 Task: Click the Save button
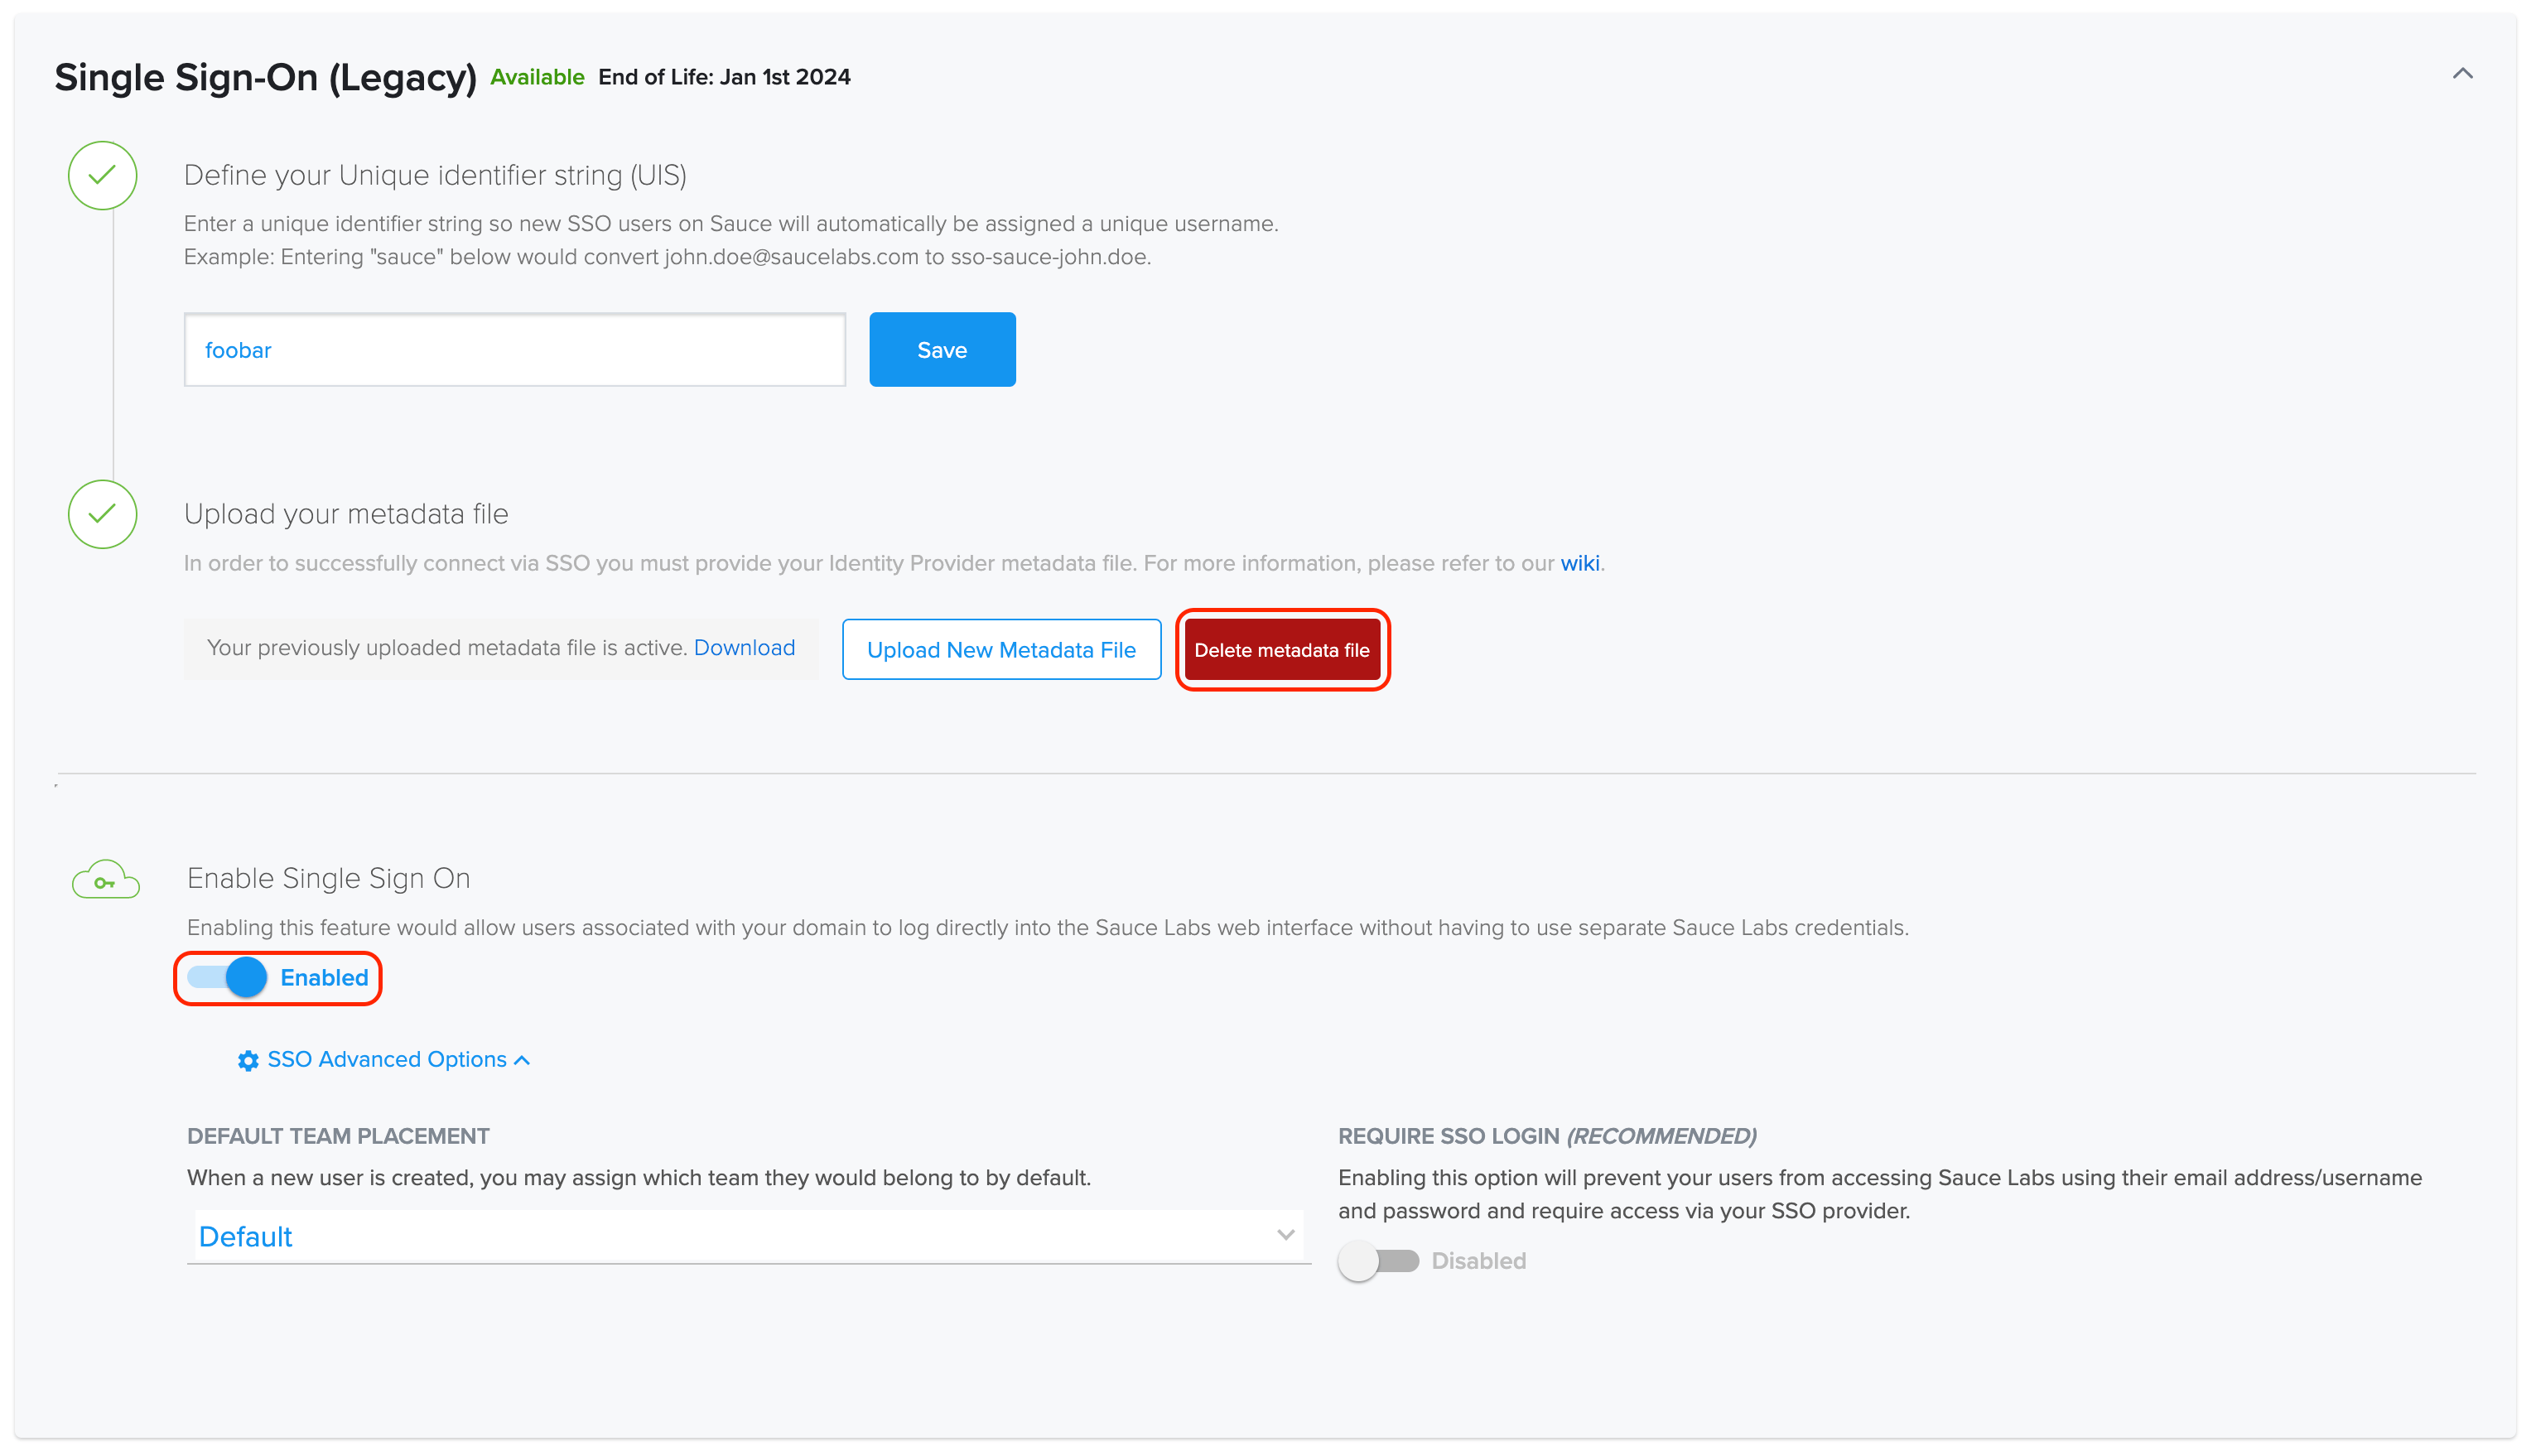pos(941,349)
